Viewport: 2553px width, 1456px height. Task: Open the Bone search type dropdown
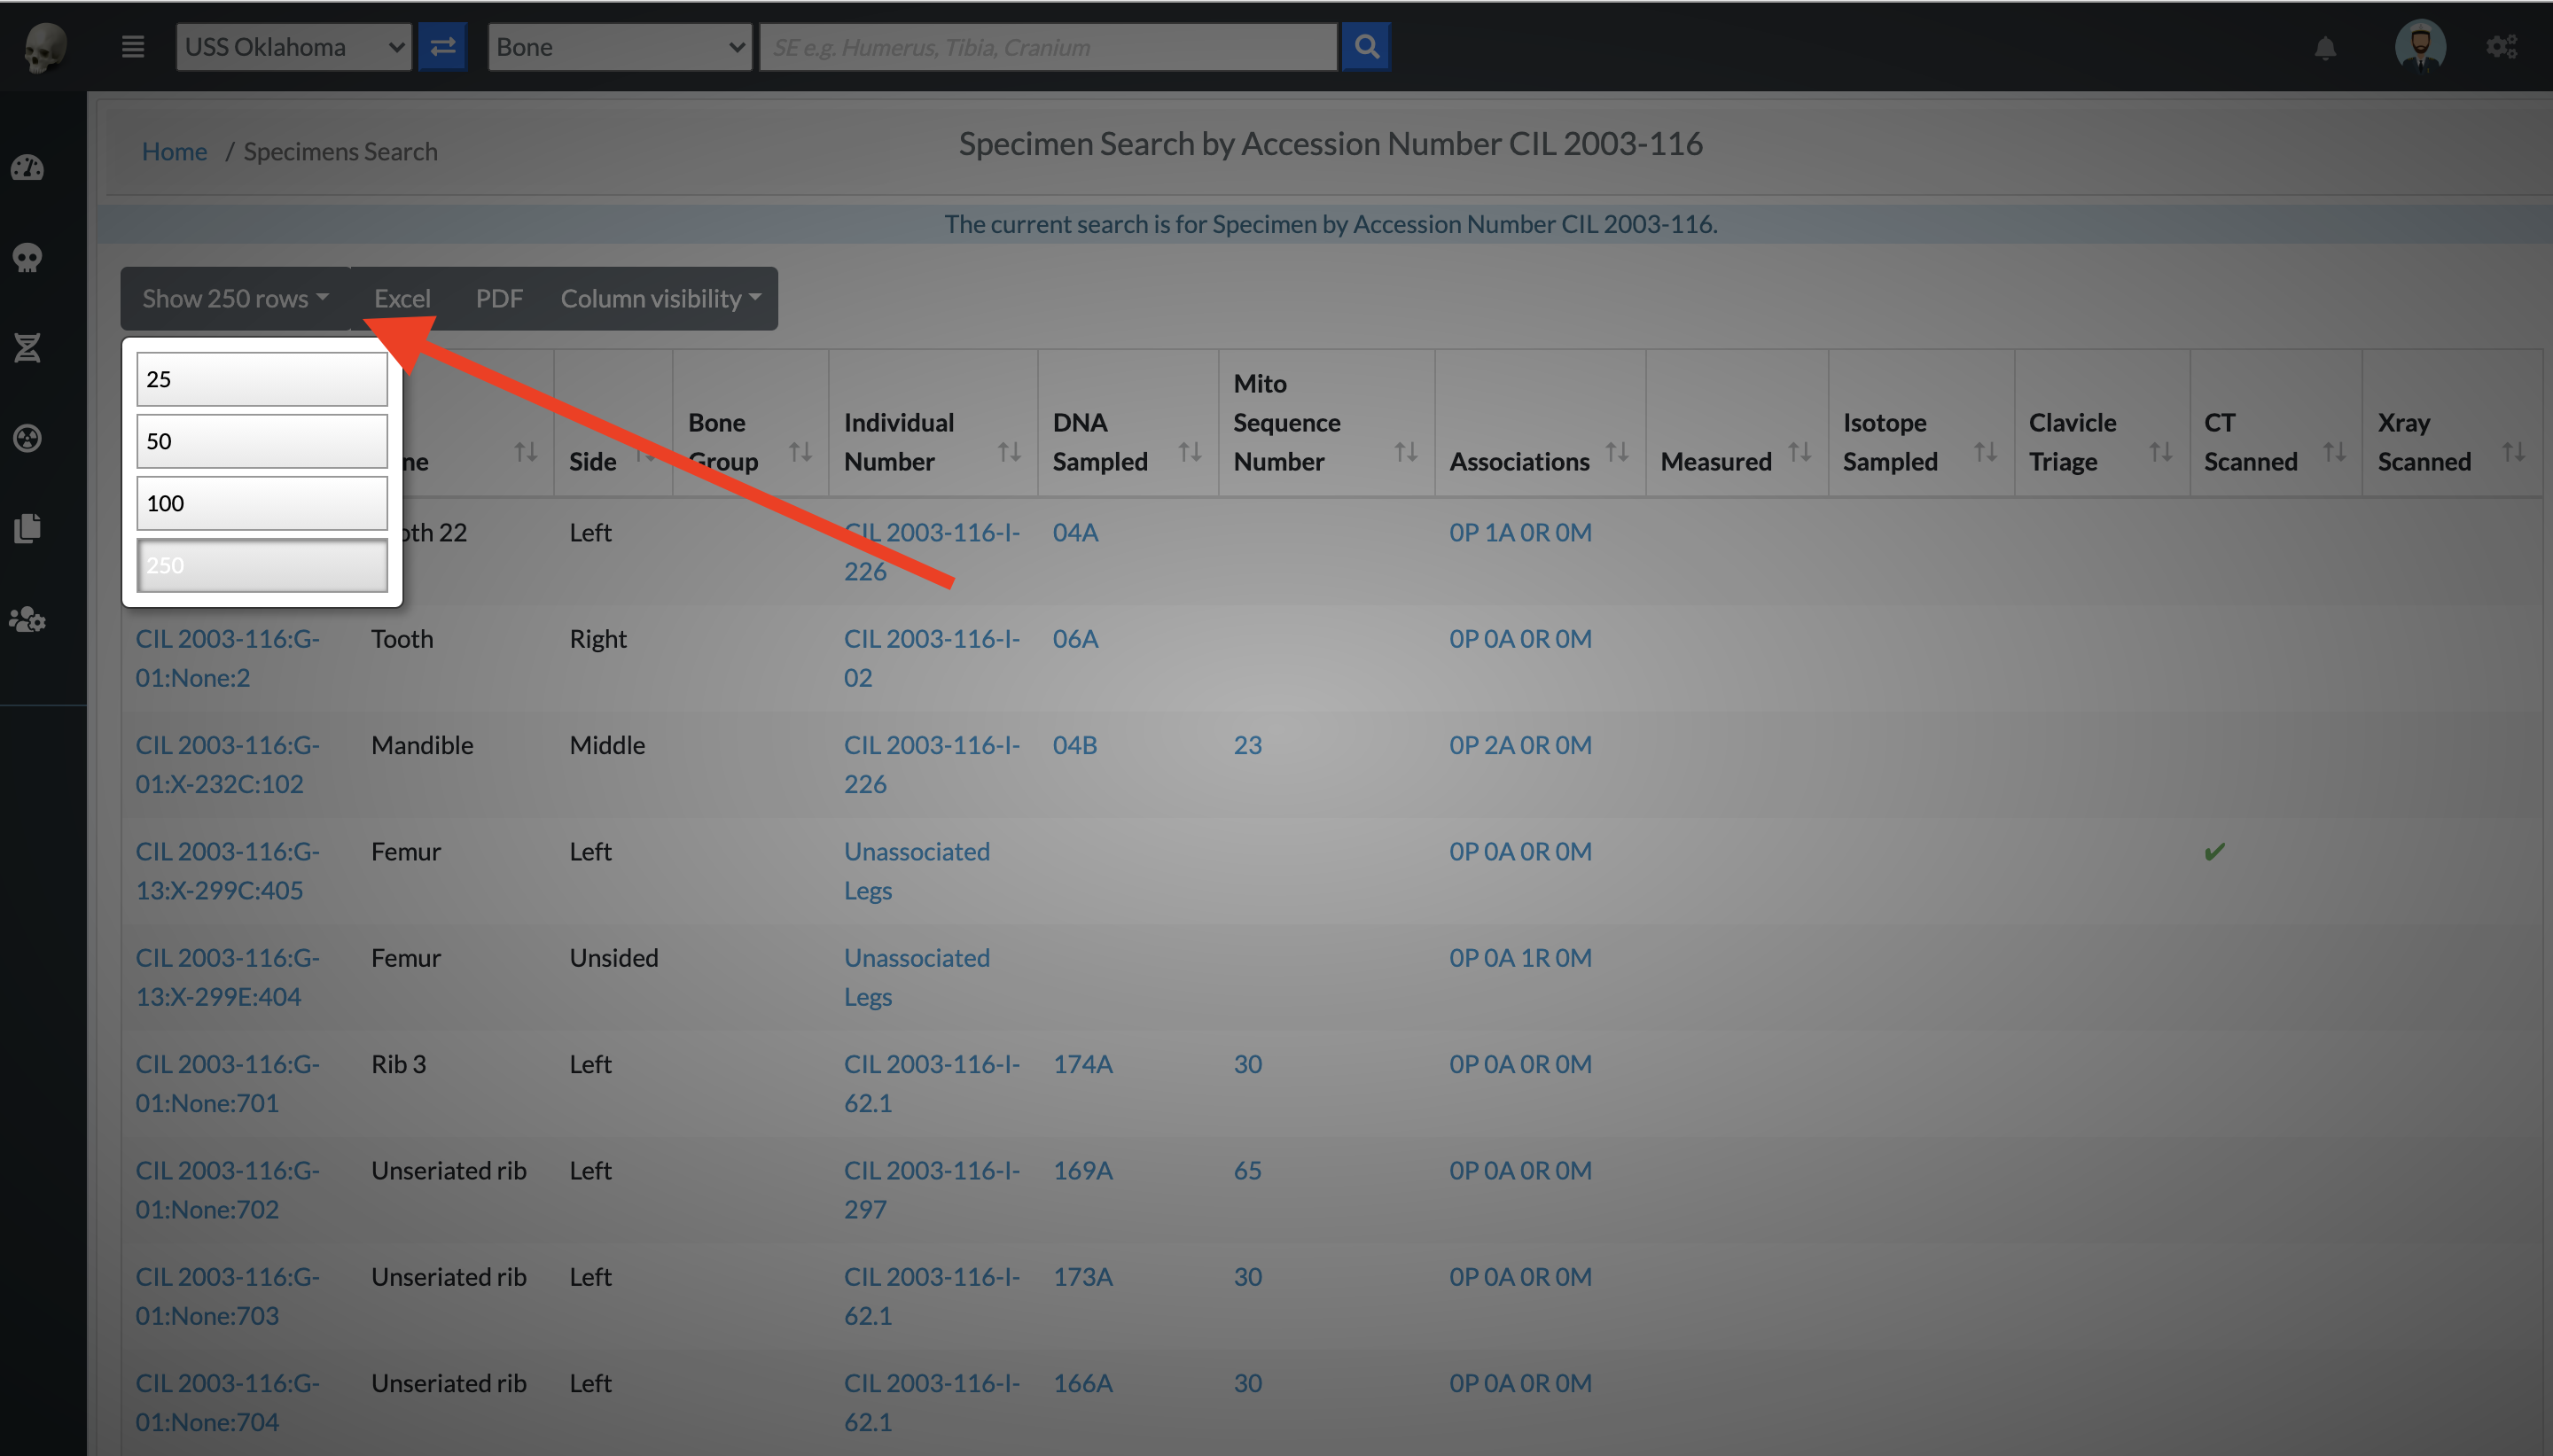tap(620, 47)
